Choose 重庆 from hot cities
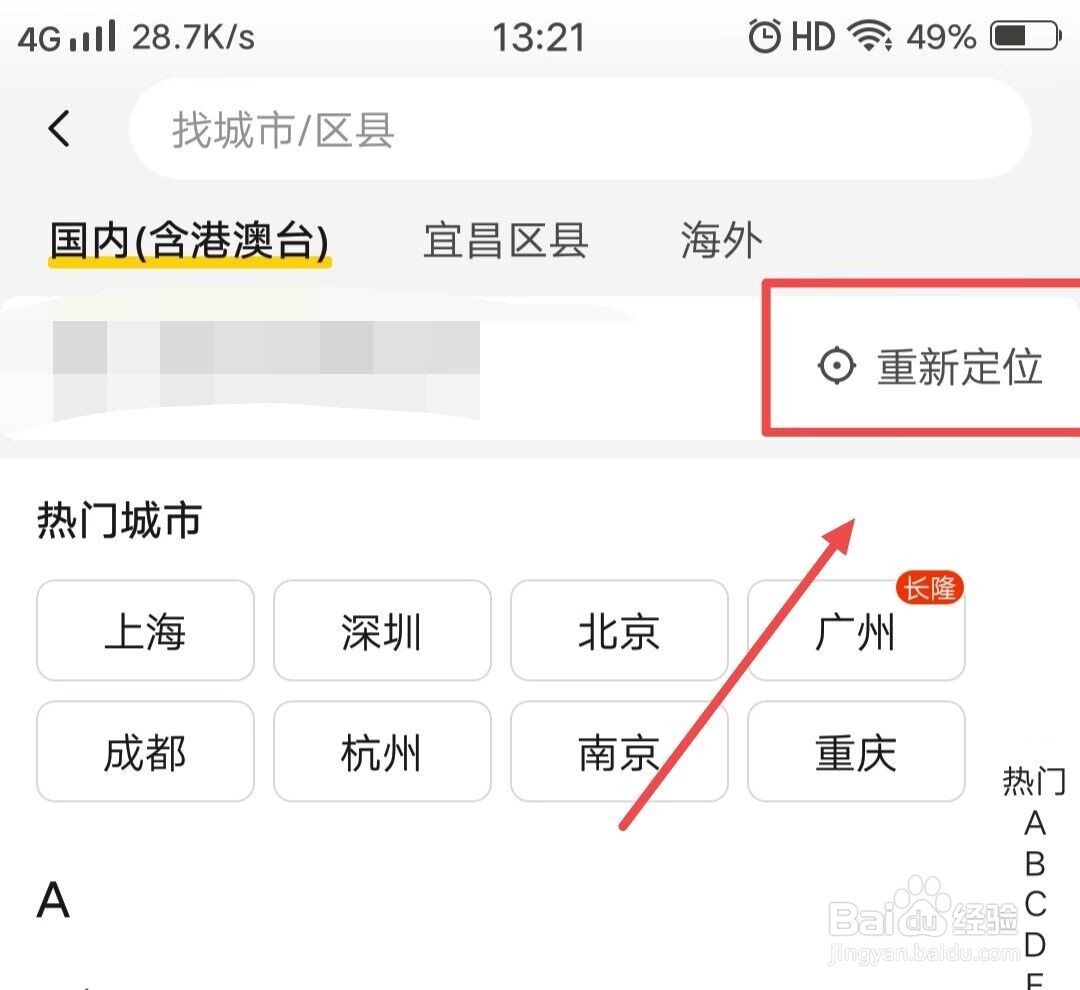The height and width of the screenshot is (990, 1080). [x=856, y=752]
